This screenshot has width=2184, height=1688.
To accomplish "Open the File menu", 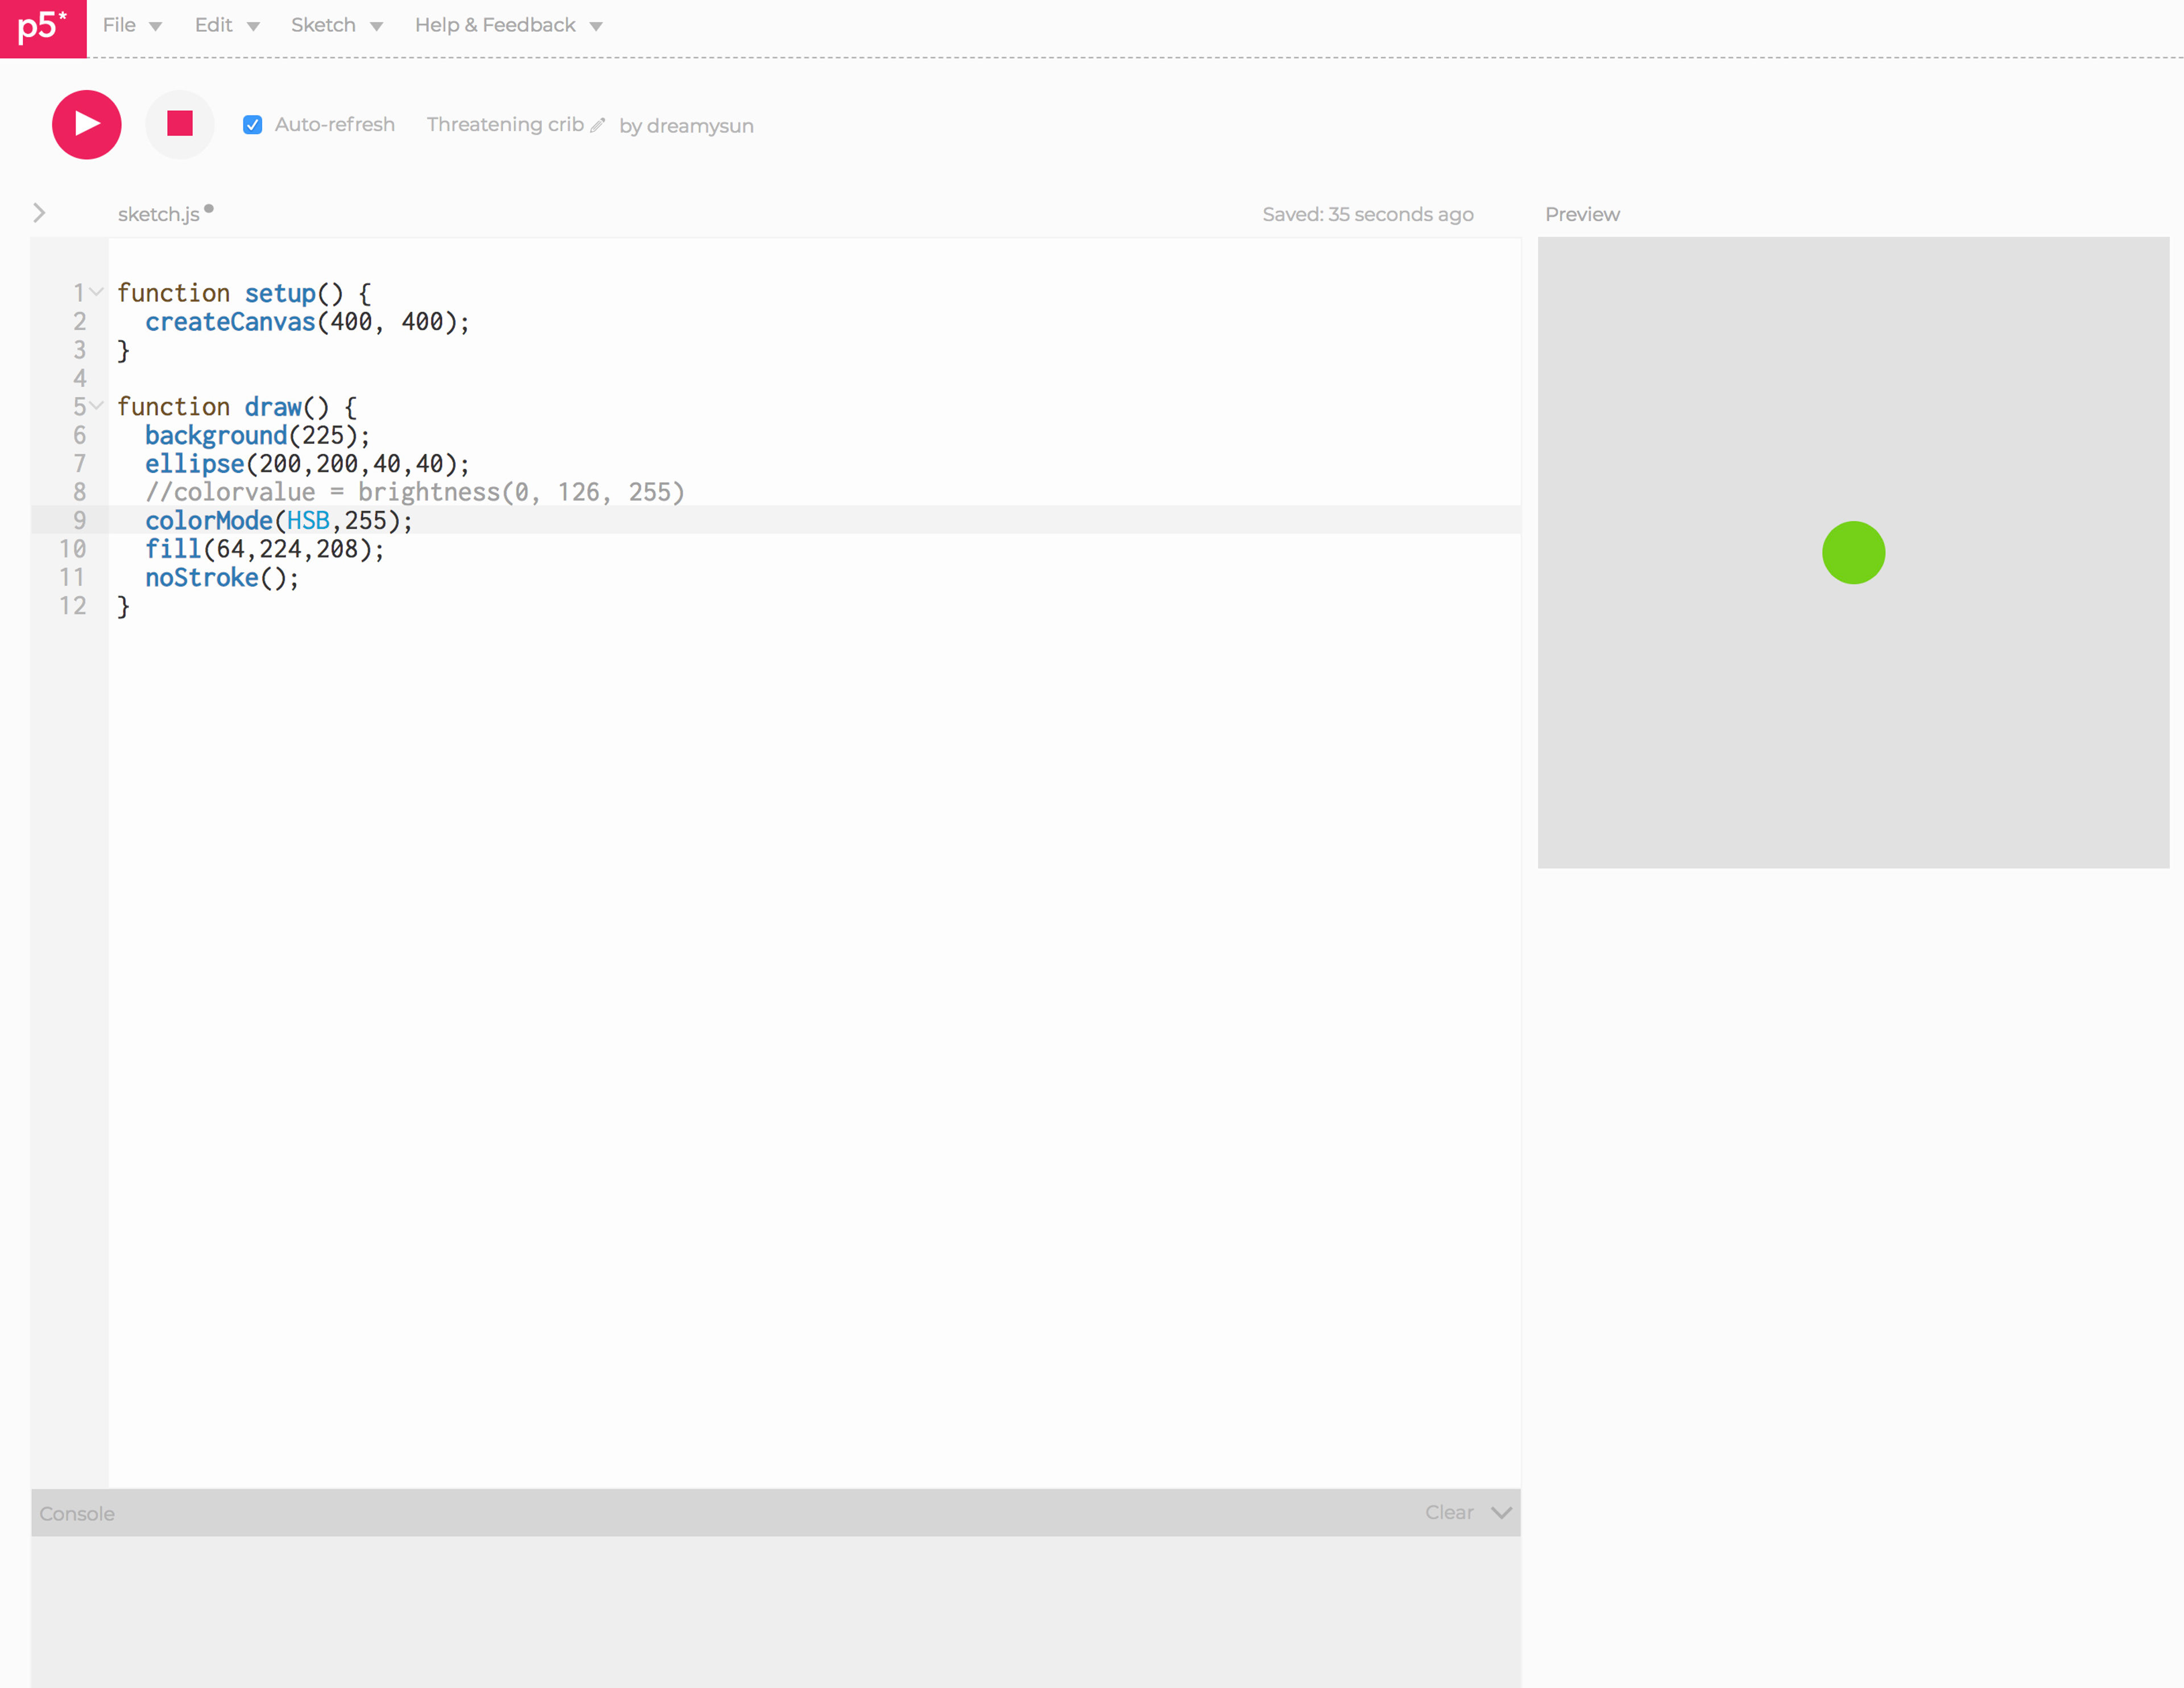I will 132,25.
